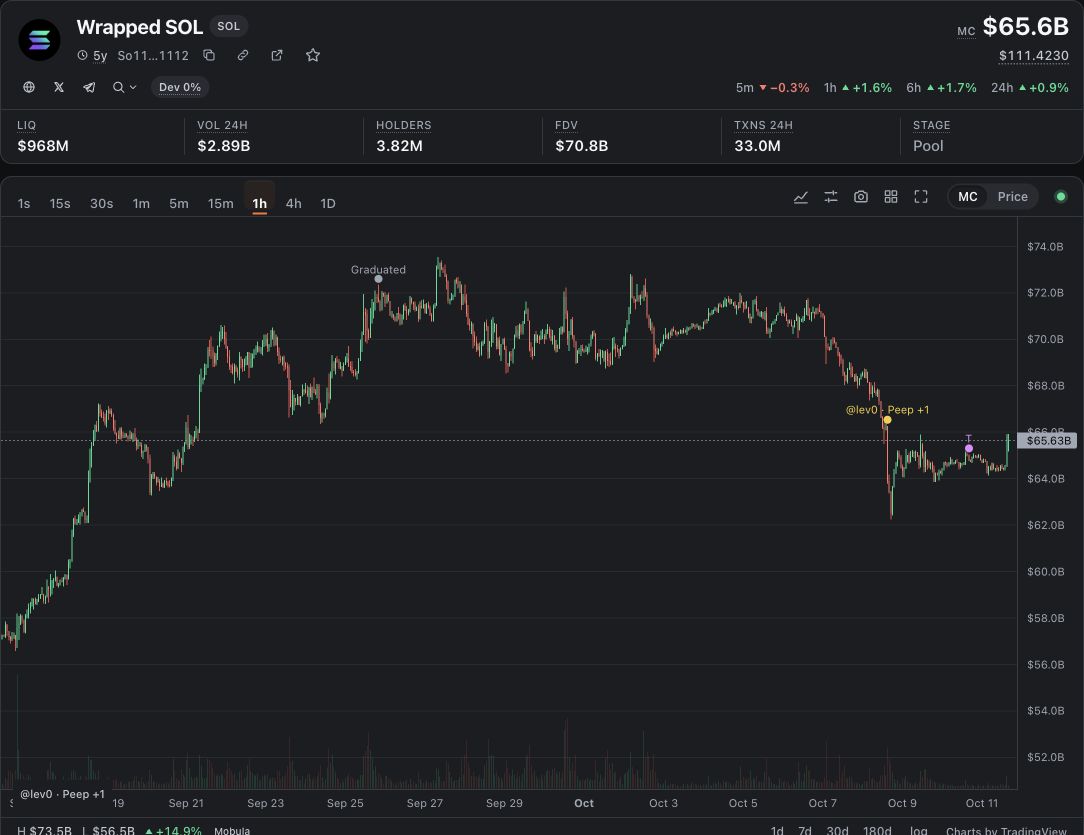Click the FDV $70.8B stat
This screenshot has width=1084, height=835.
[x=581, y=136]
